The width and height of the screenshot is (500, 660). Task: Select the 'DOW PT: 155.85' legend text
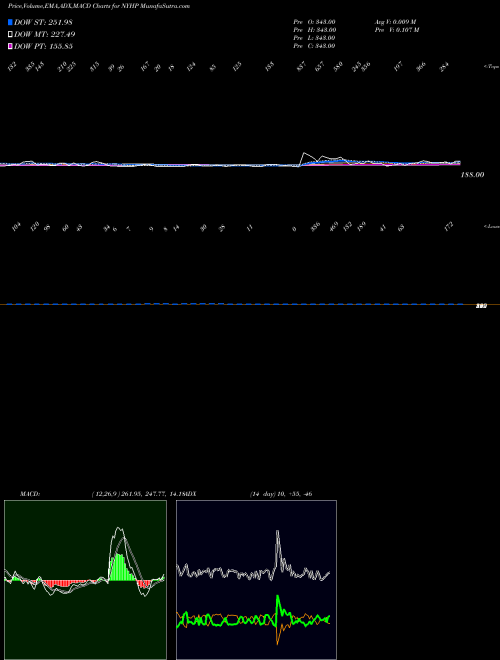point(43,46)
